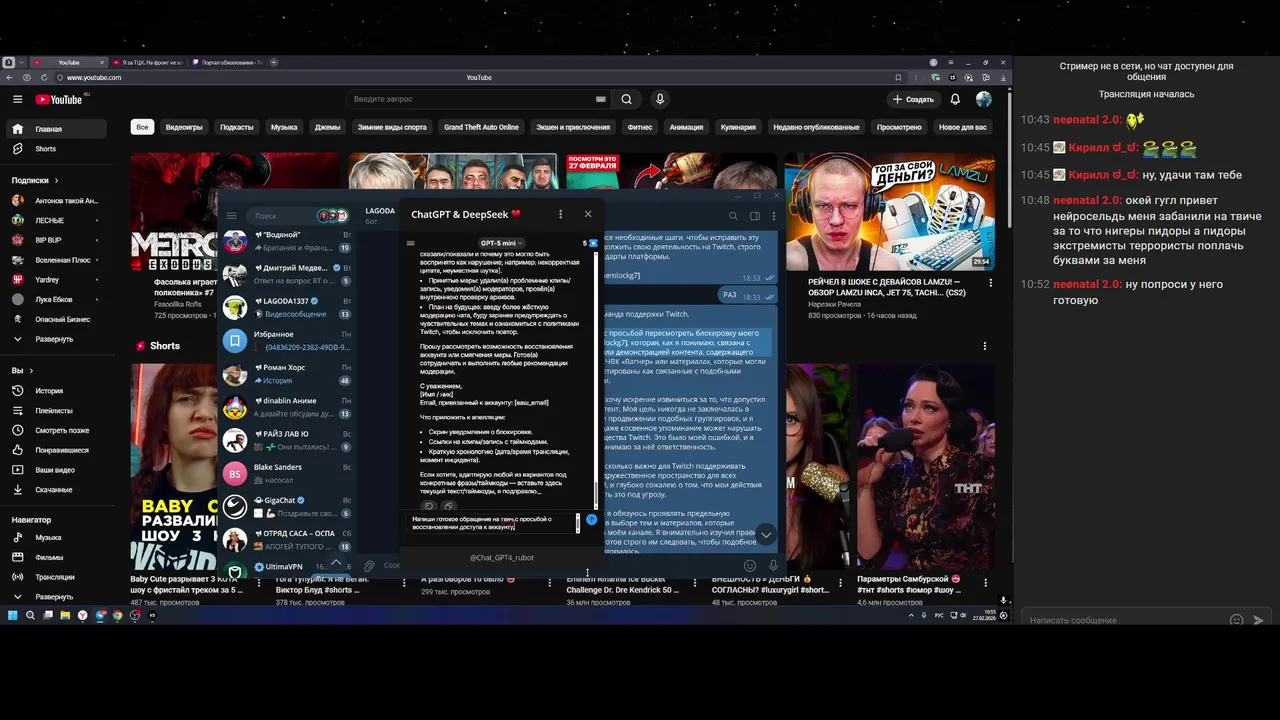Open Telegram chat three-dot menu
The width and height of the screenshot is (1280, 720).
point(773,216)
